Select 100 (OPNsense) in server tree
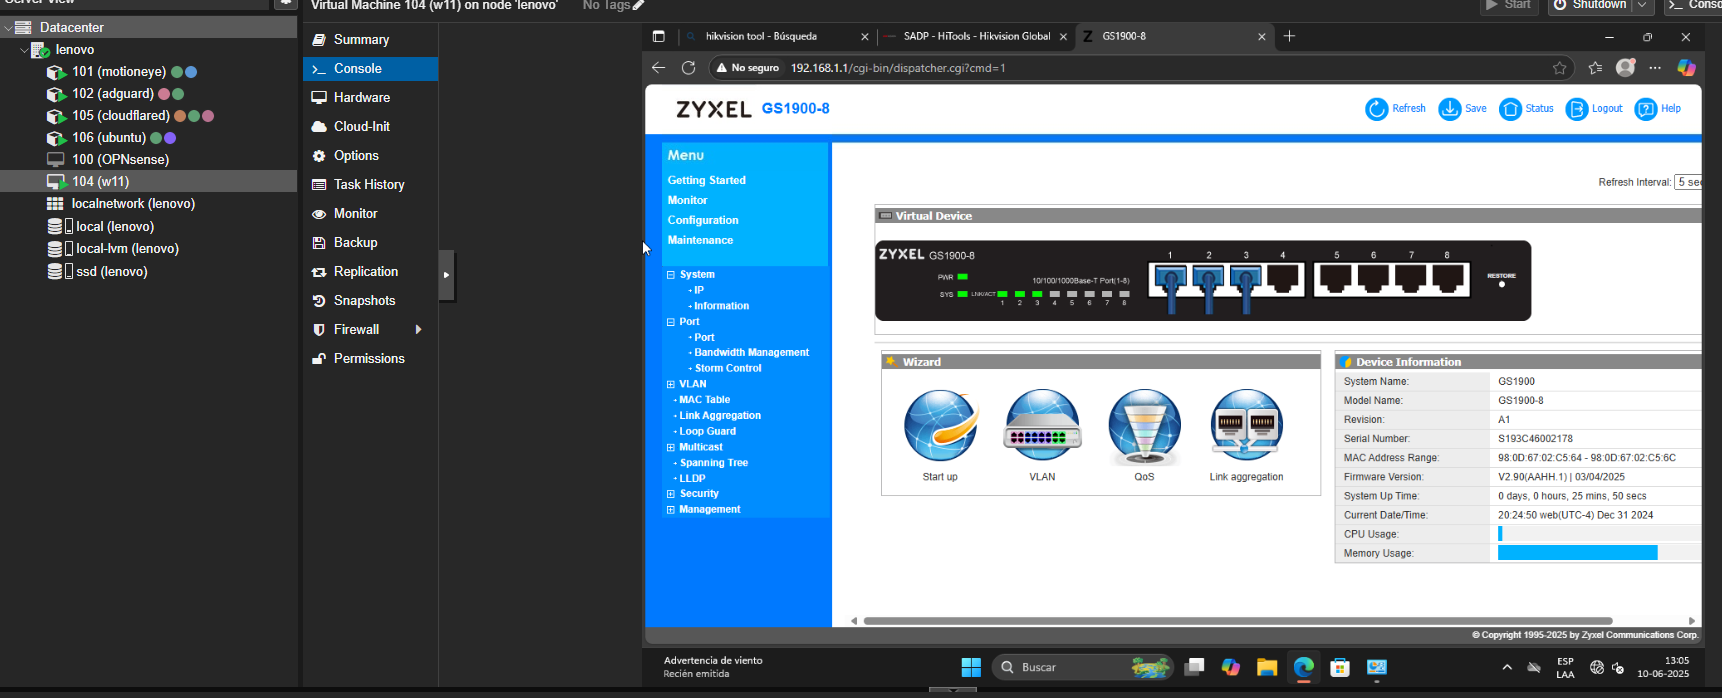 coord(148,160)
